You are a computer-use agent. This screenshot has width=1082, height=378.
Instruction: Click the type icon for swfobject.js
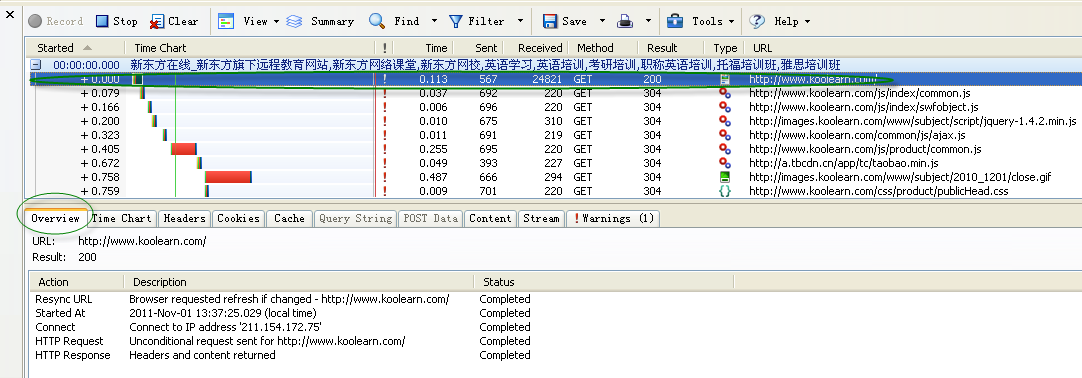tap(725, 107)
